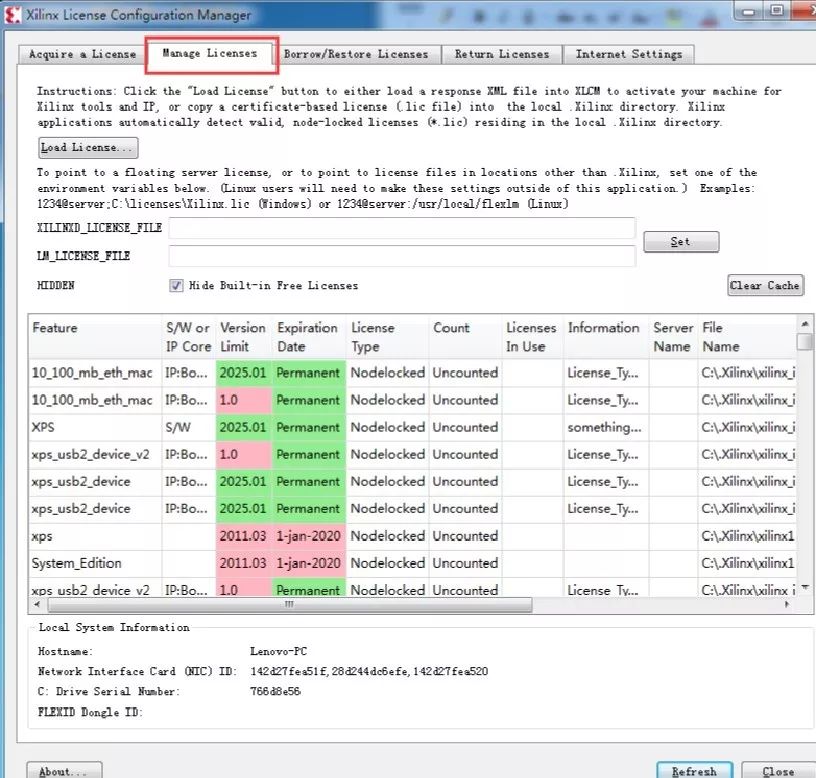Click the table's scroll down arrow
Image resolution: width=816 pixels, height=778 pixels.
(805, 588)
